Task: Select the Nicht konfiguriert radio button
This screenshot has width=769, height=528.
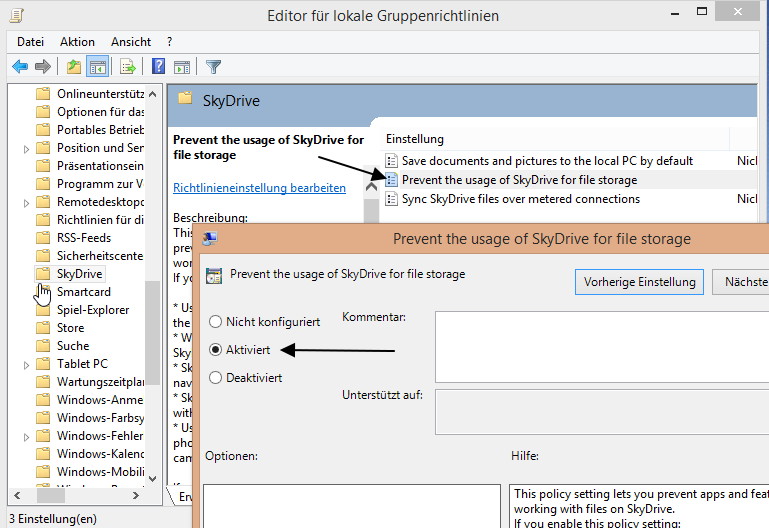Action: 215,322
